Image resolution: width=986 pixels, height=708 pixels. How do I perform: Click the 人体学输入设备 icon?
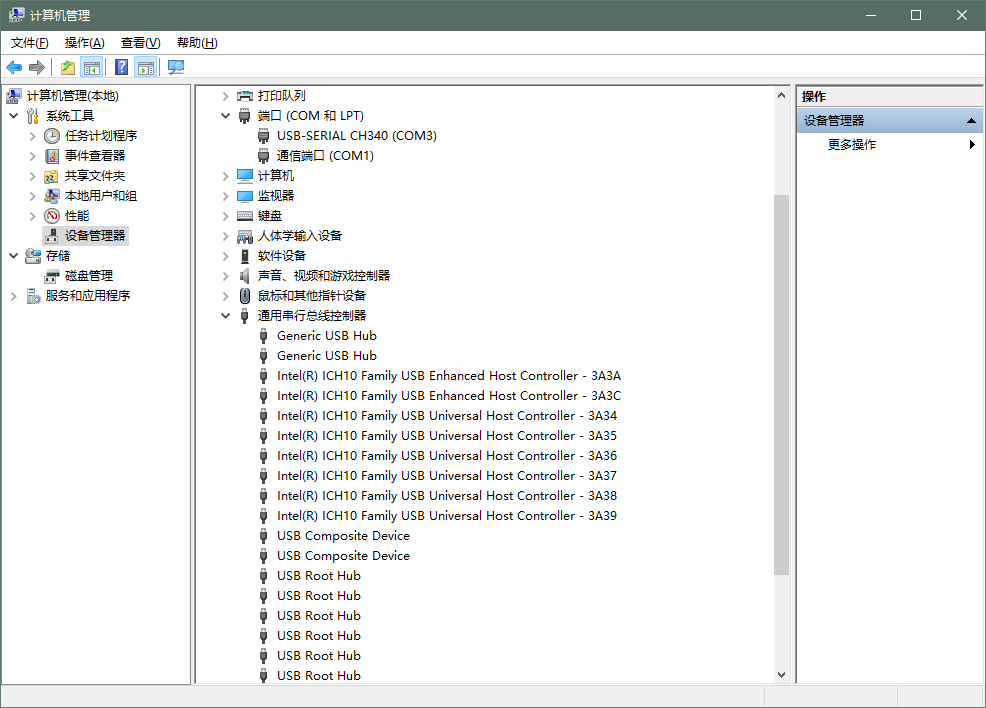tap(245, 236)
